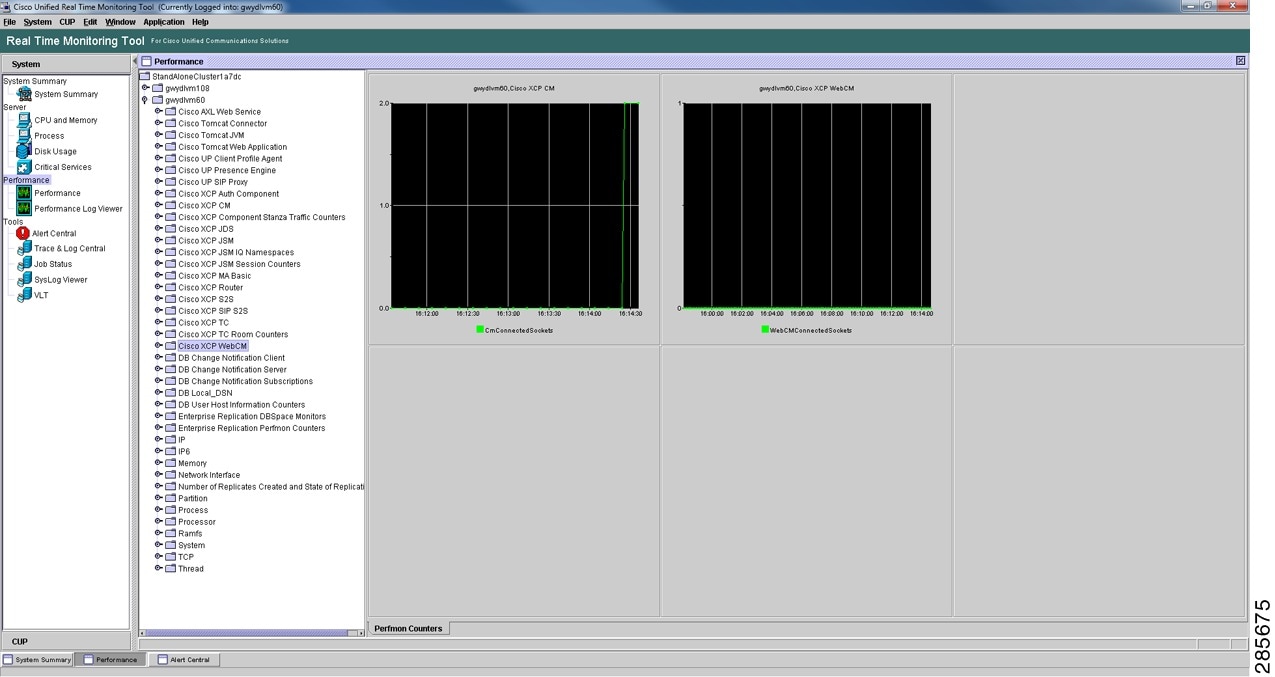This screenshot has height=677, width=1275.
Task: Click the Processor folder icon
Action: pyautogui.click(x=170, y=522)
